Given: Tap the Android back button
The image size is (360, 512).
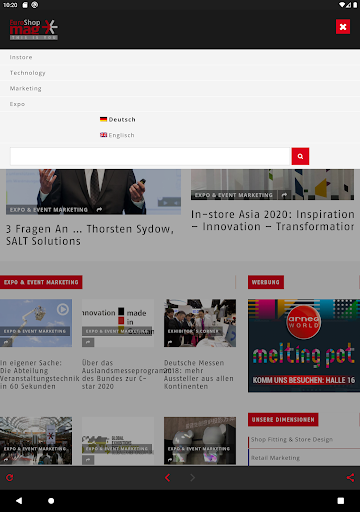Looking at the screenshot, I should click(x=19, y=501).
